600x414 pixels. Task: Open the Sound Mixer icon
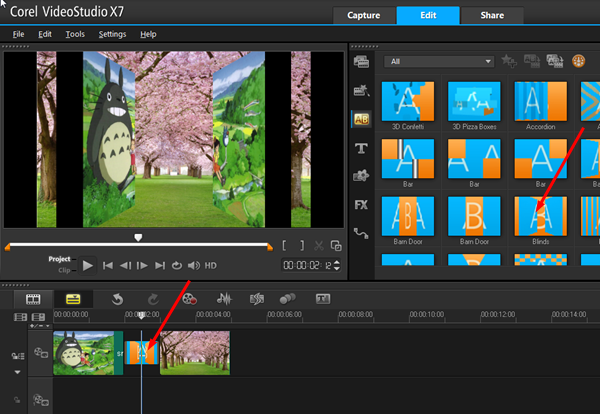point(225,299)
